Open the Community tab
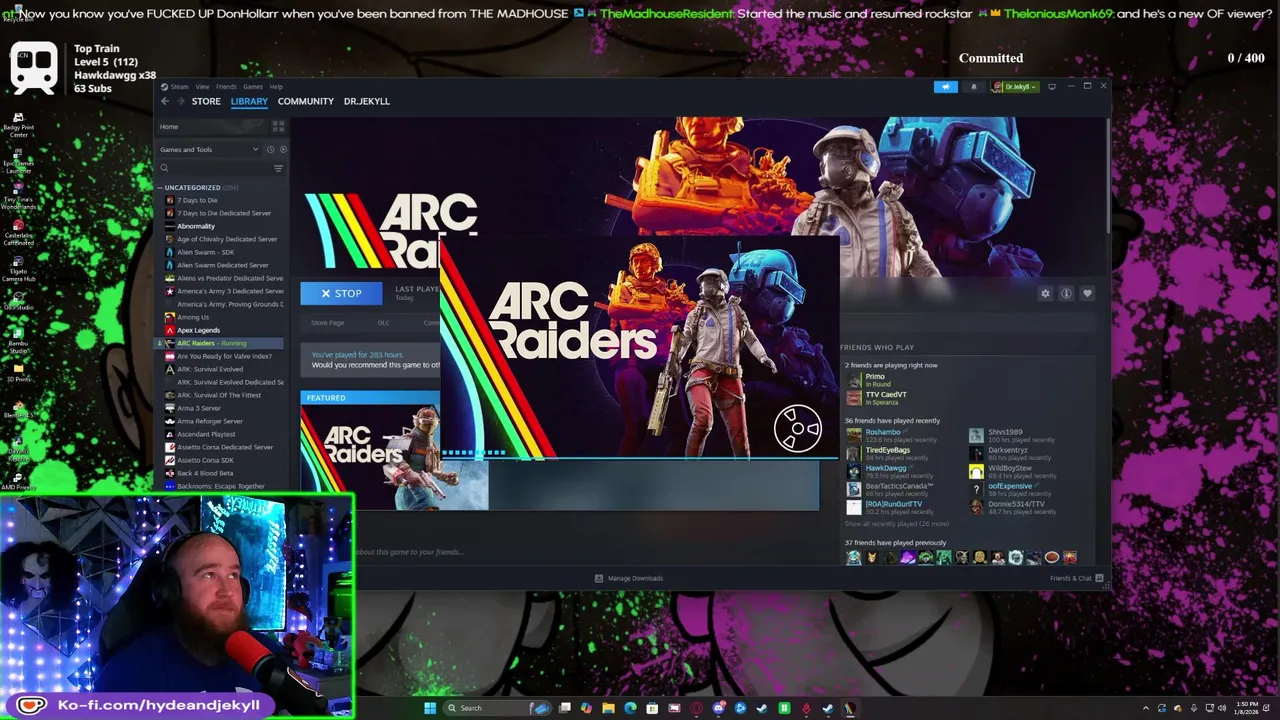Viewport: 1280px width, 720px height. click(x=305, y=101)
